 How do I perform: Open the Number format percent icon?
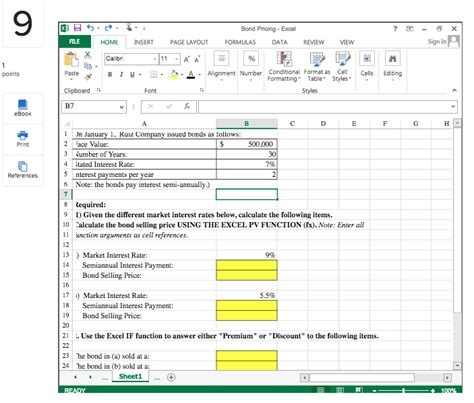[251, 58]
